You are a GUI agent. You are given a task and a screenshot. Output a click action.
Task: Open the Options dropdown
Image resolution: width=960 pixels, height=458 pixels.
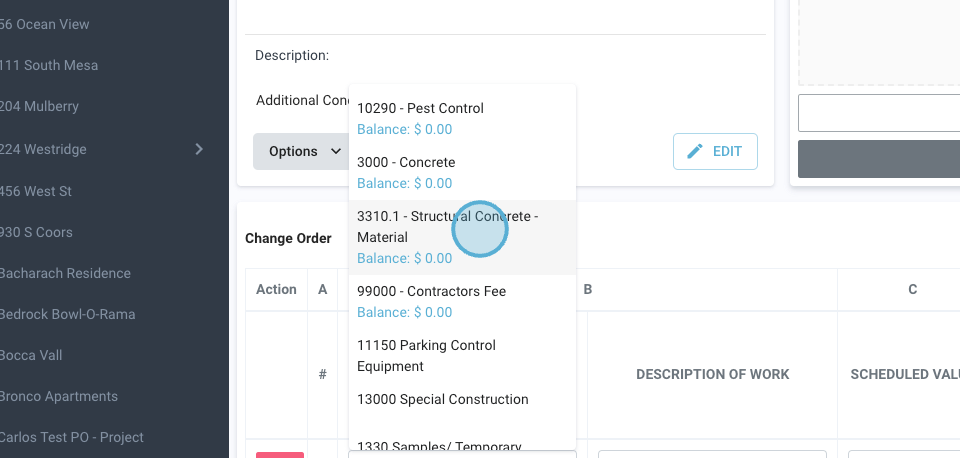299,152
